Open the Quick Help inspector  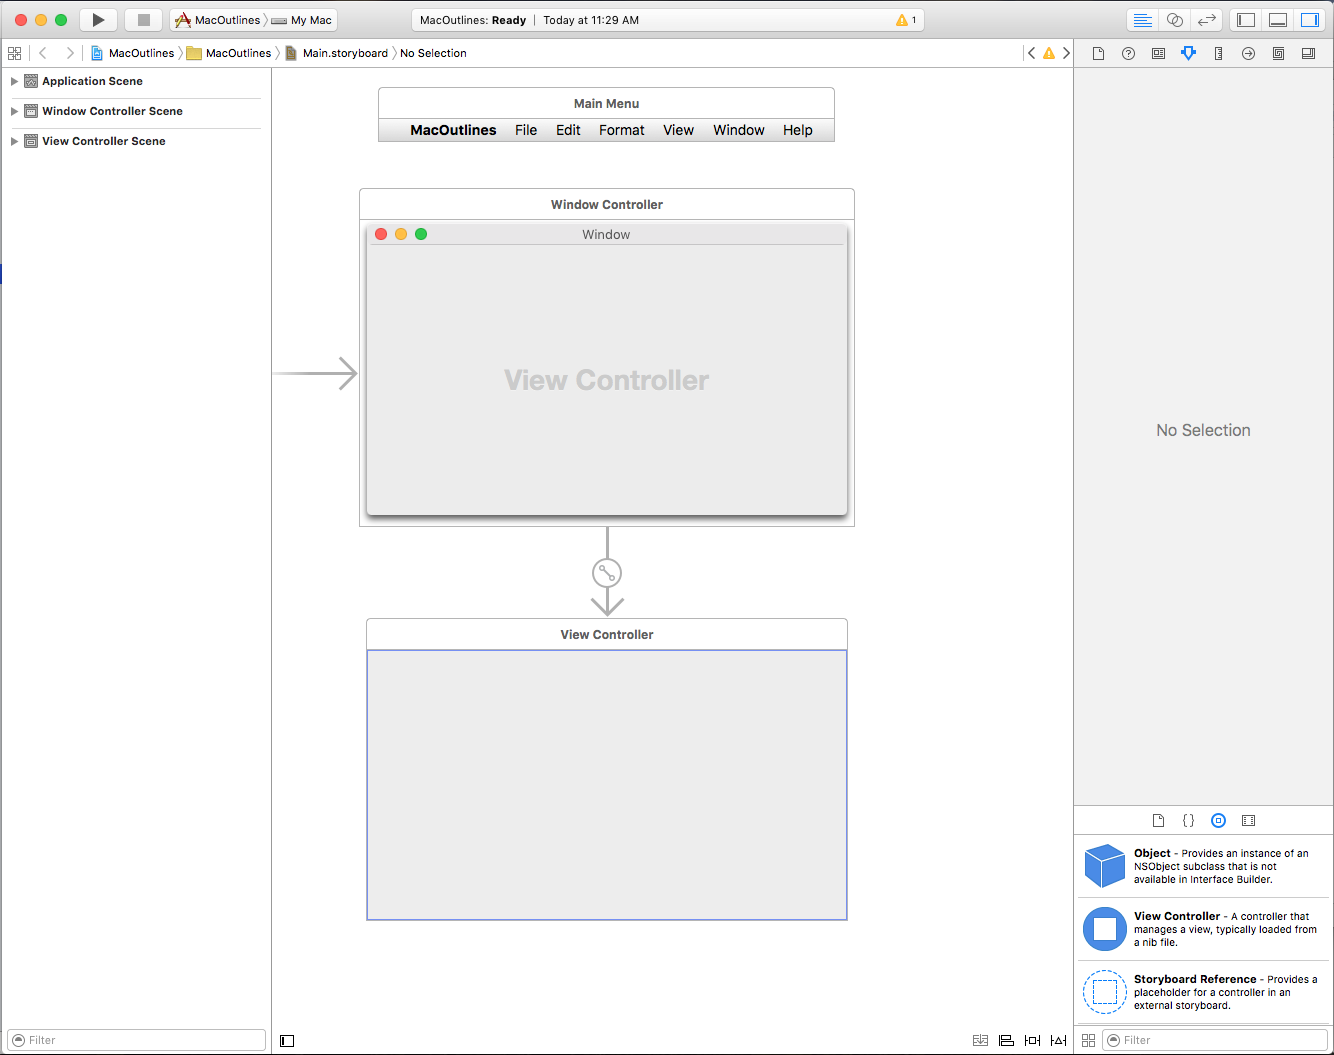(1128, 53)
